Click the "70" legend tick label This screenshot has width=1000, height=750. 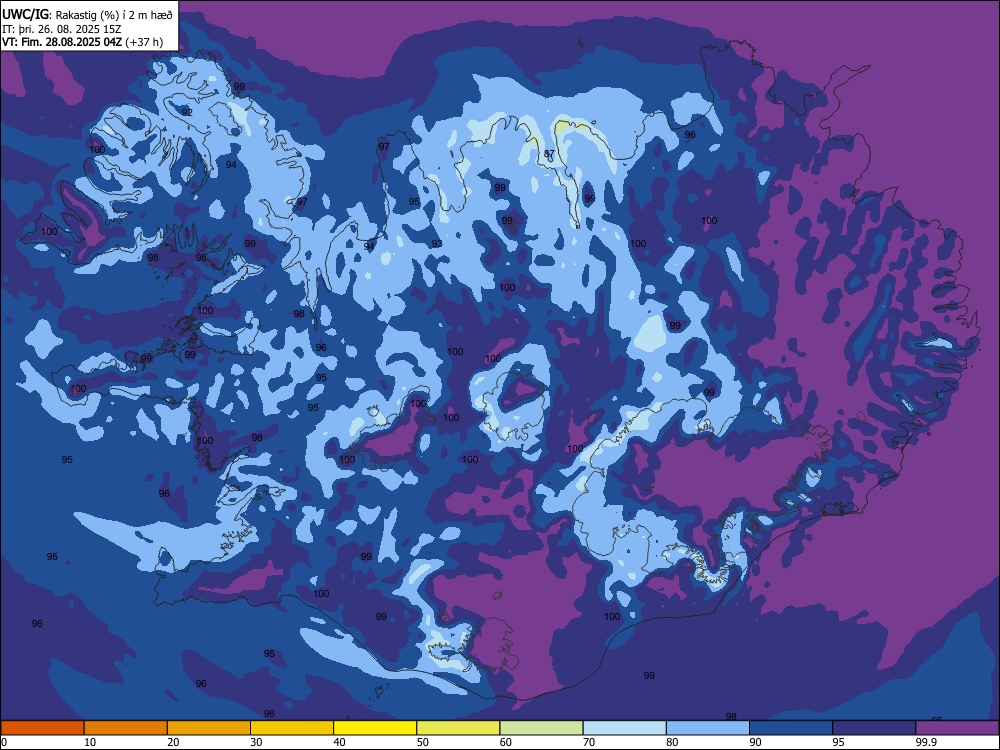589,742
